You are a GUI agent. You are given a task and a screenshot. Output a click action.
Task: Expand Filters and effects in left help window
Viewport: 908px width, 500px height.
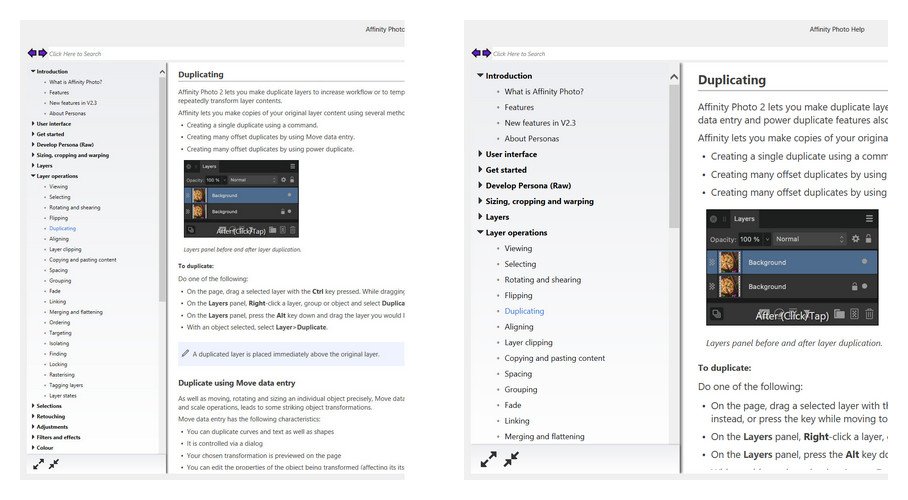[x=33, y=437]
